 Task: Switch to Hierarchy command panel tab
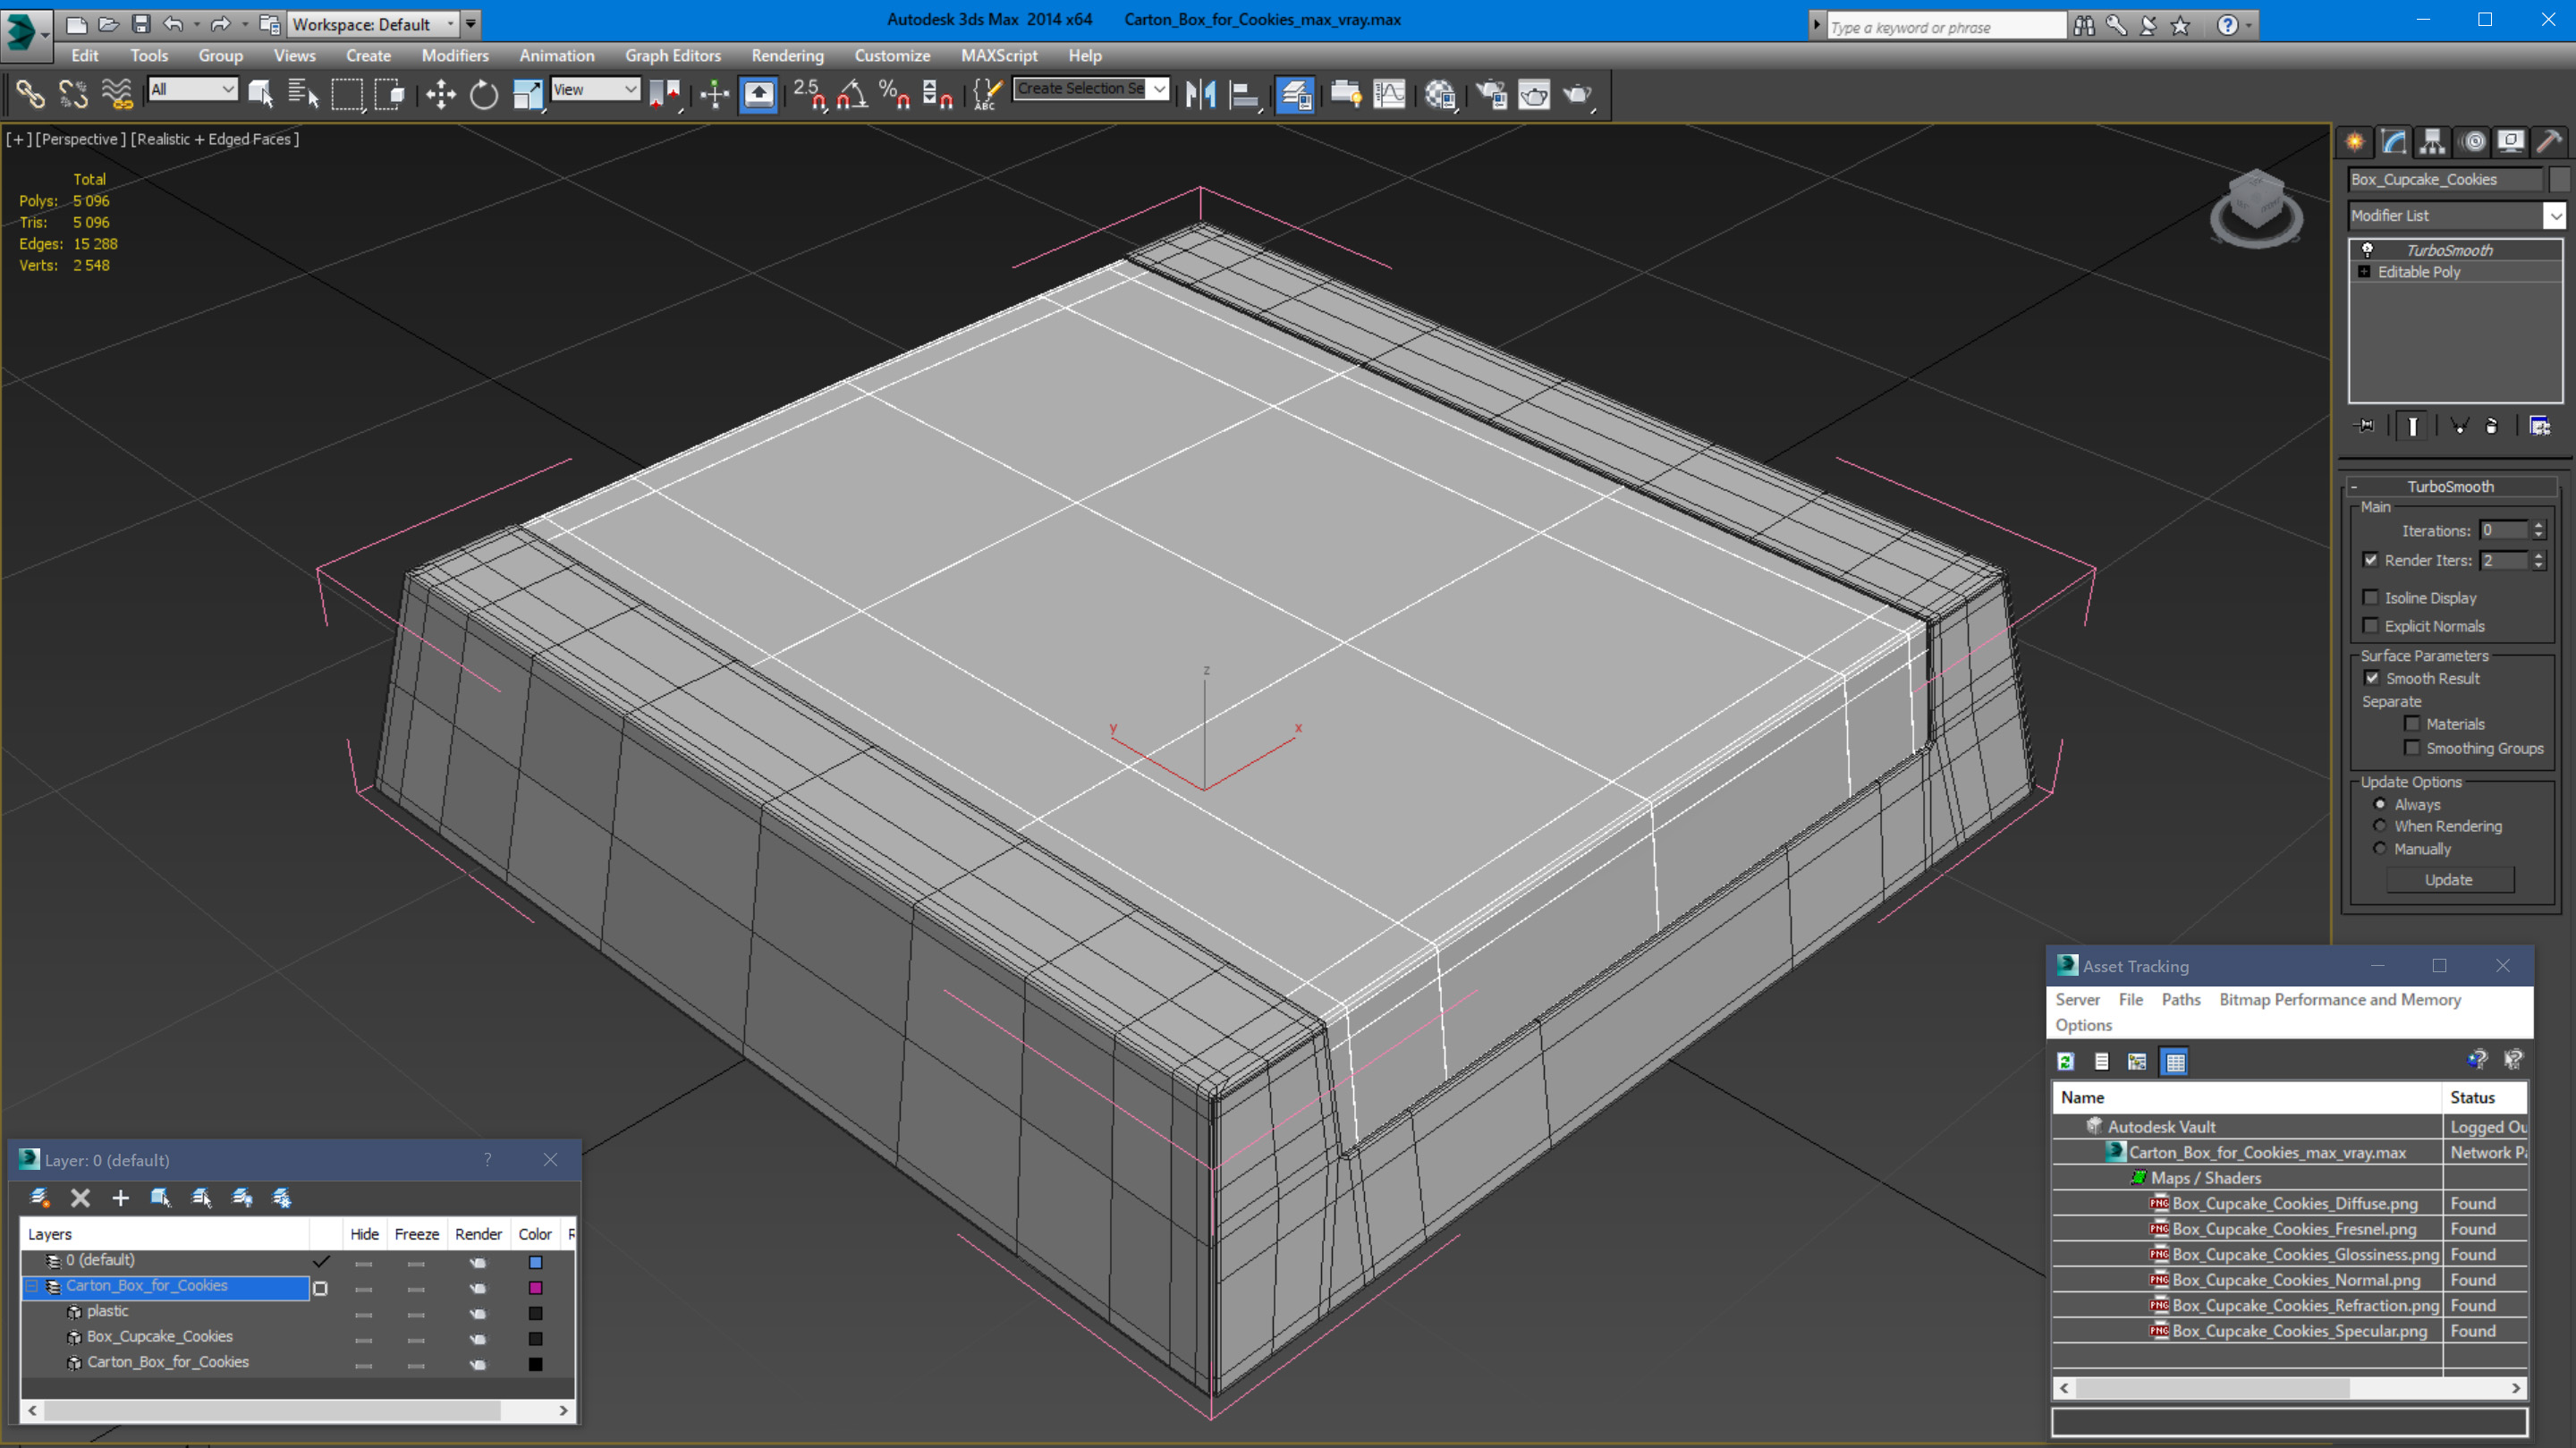[x=2432, y=142]
